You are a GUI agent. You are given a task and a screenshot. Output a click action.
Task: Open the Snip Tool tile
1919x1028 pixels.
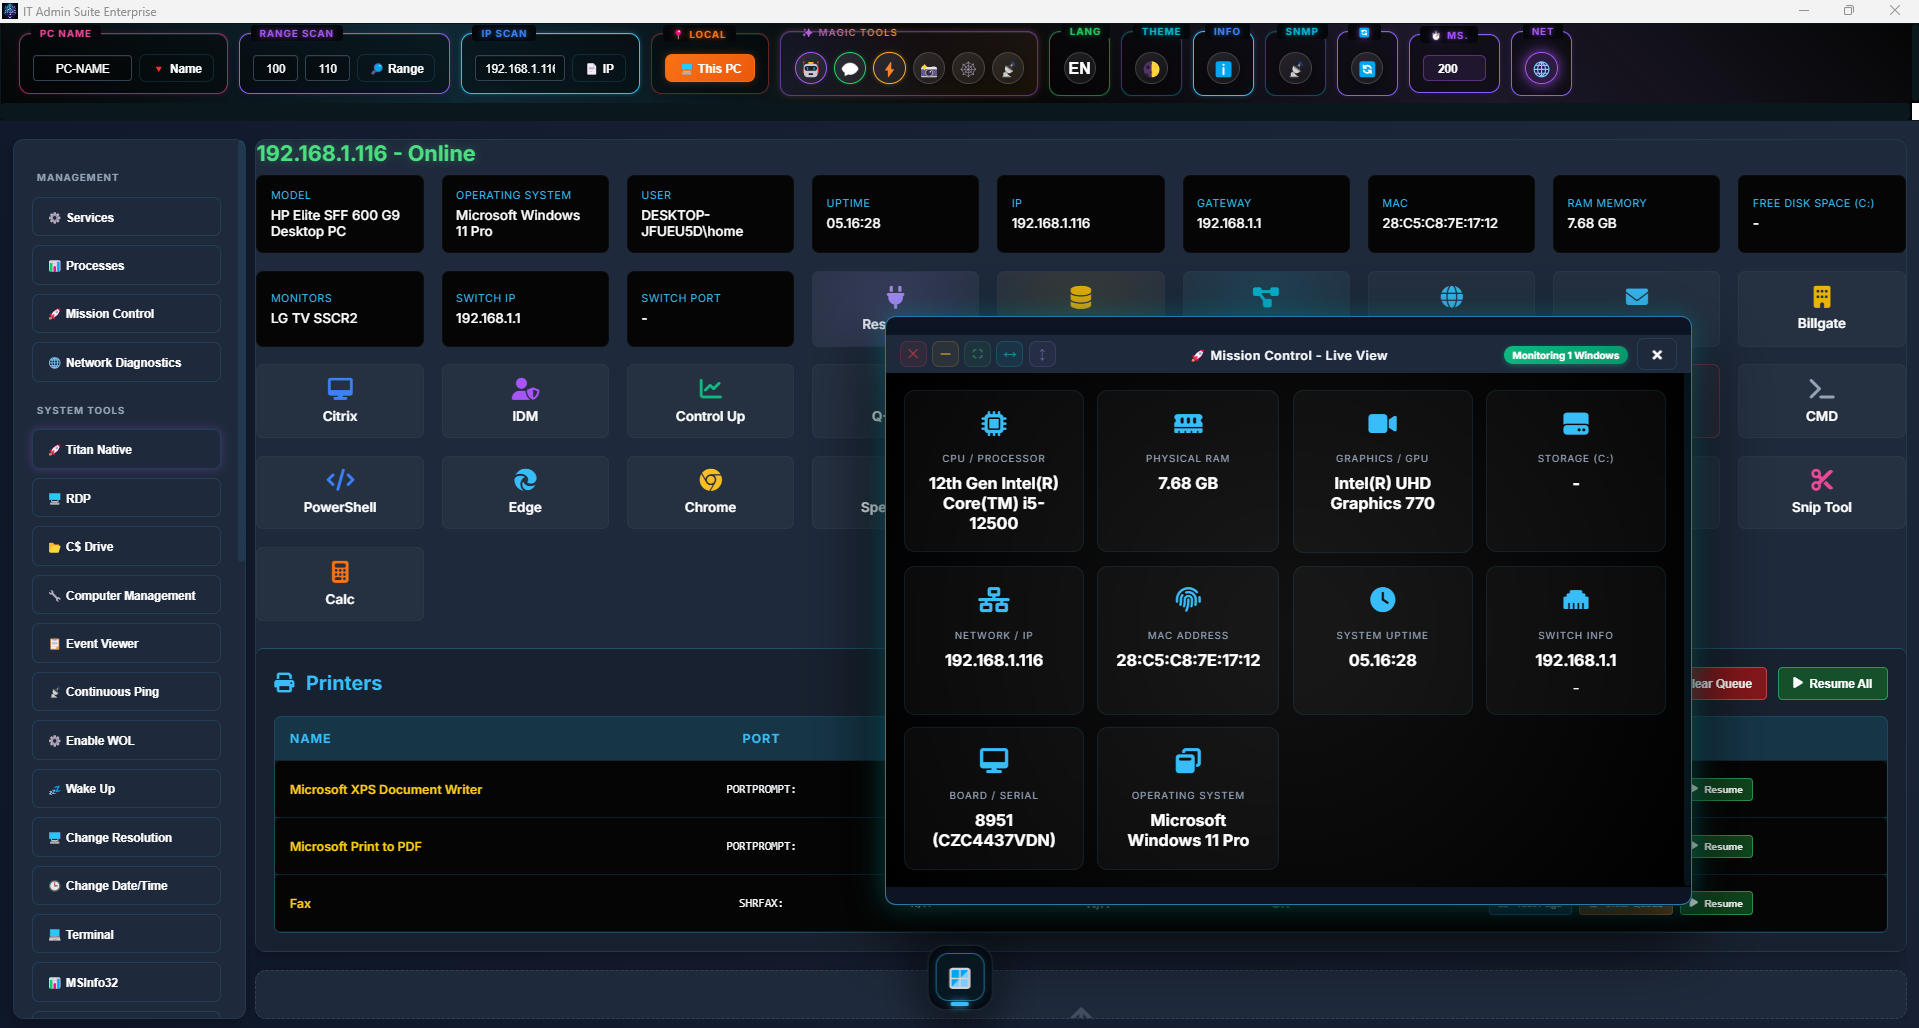click(x=1821, y=492)
